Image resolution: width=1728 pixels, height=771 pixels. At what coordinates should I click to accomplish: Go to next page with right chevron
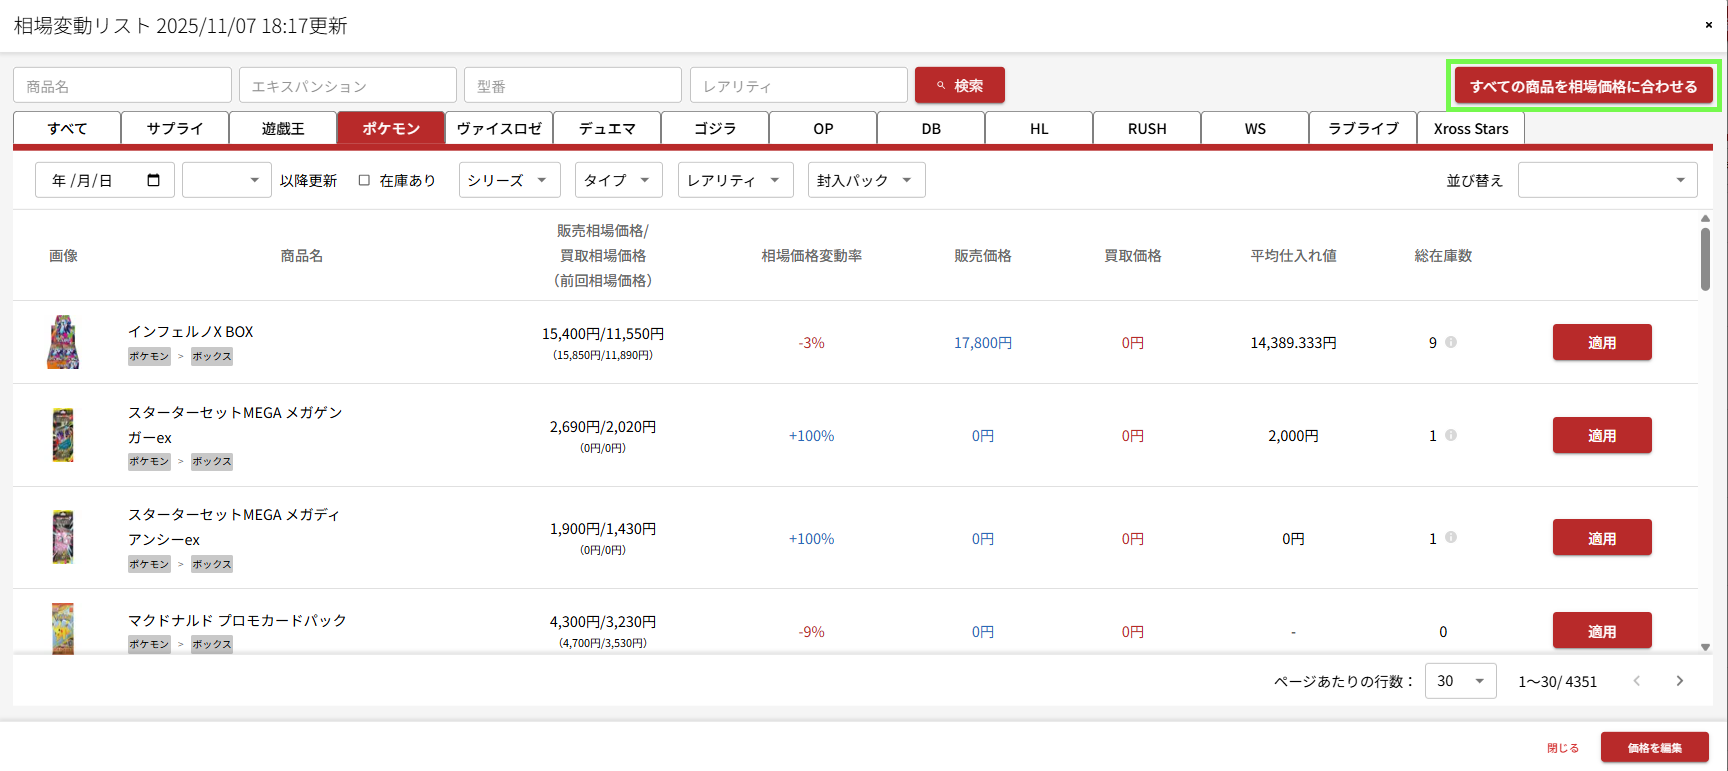1679,681
